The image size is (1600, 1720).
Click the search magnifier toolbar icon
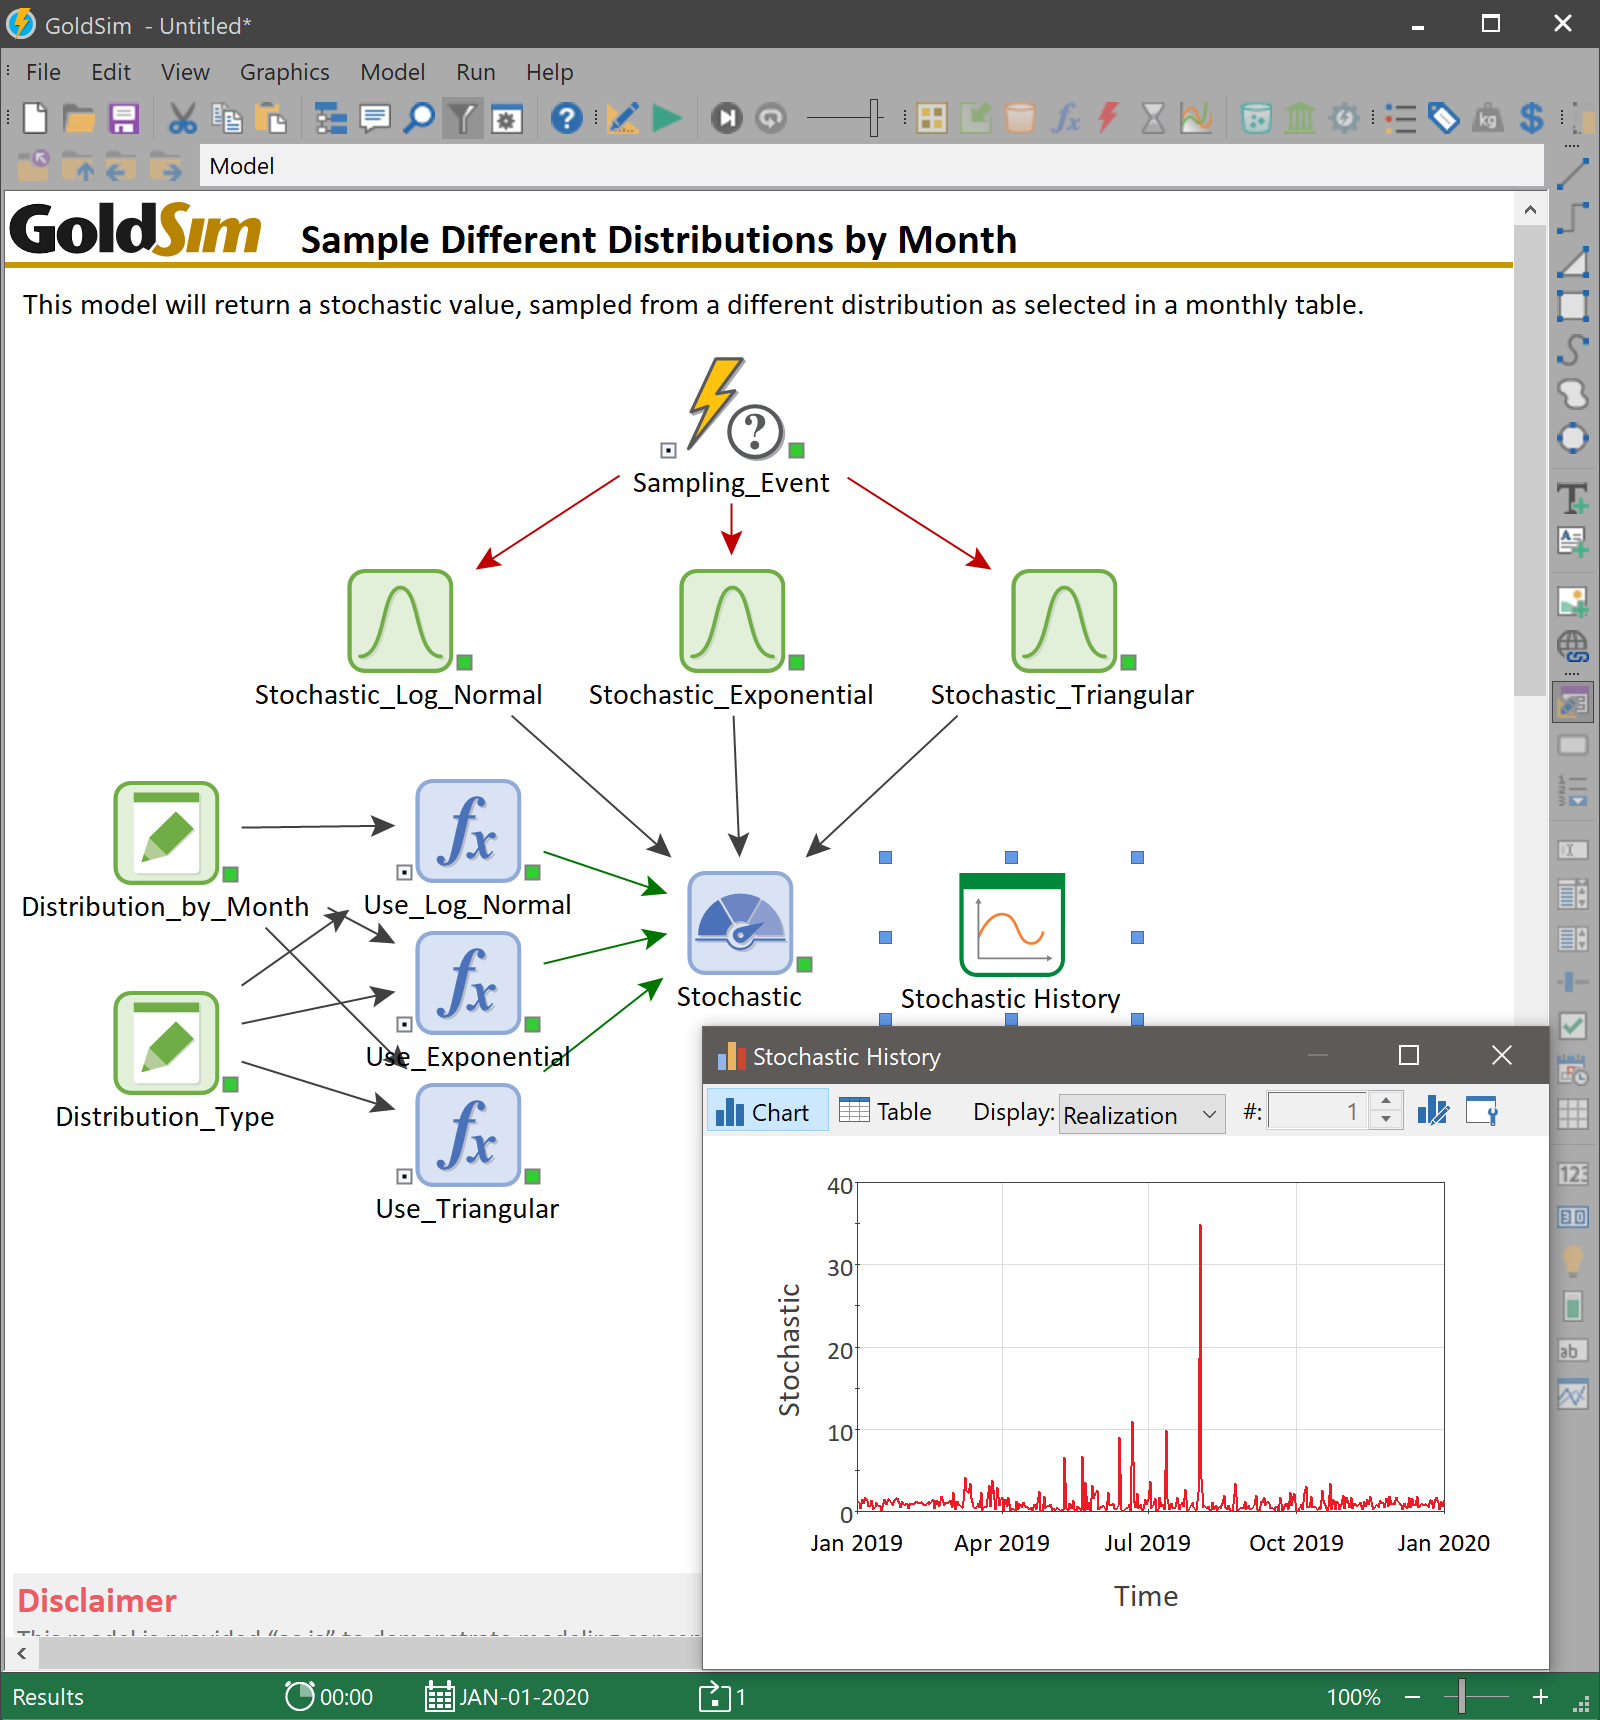coord(419,118)
